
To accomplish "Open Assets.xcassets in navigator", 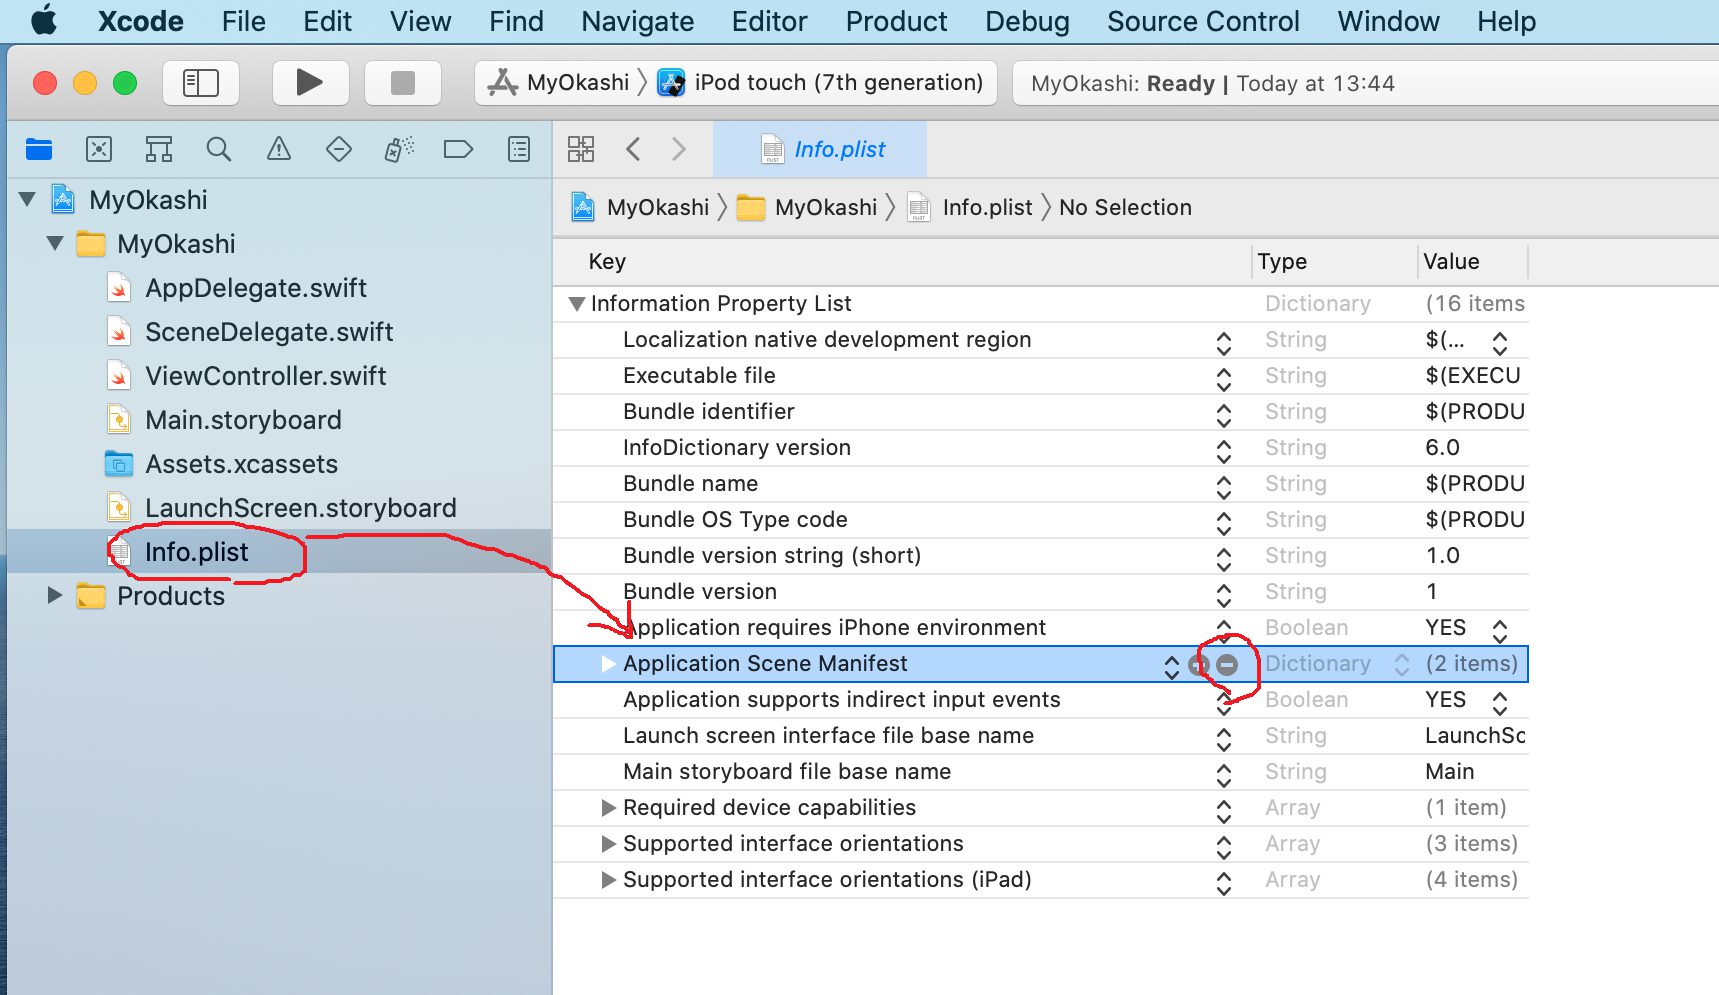I will [241, 464].
